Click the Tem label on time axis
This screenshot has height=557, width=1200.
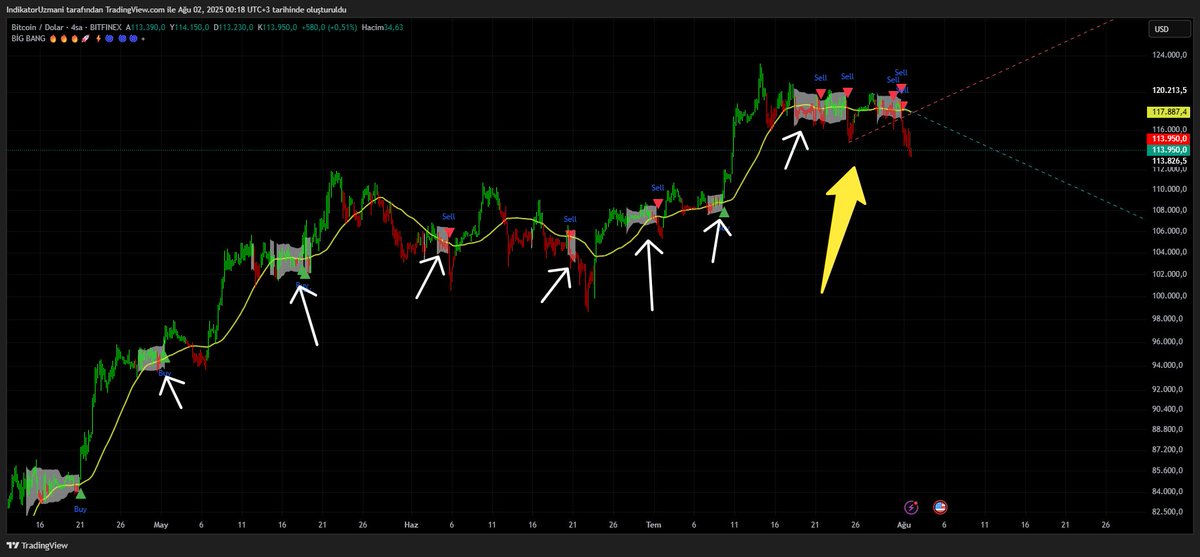(655, 524)
